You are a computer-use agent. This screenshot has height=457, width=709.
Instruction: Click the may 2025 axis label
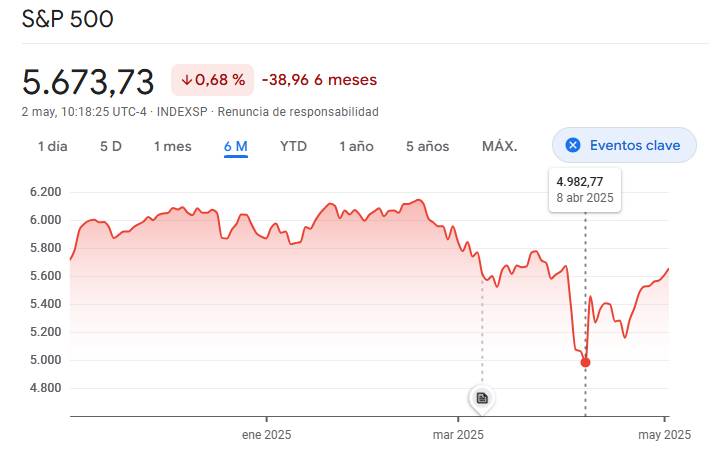(664, 435)
